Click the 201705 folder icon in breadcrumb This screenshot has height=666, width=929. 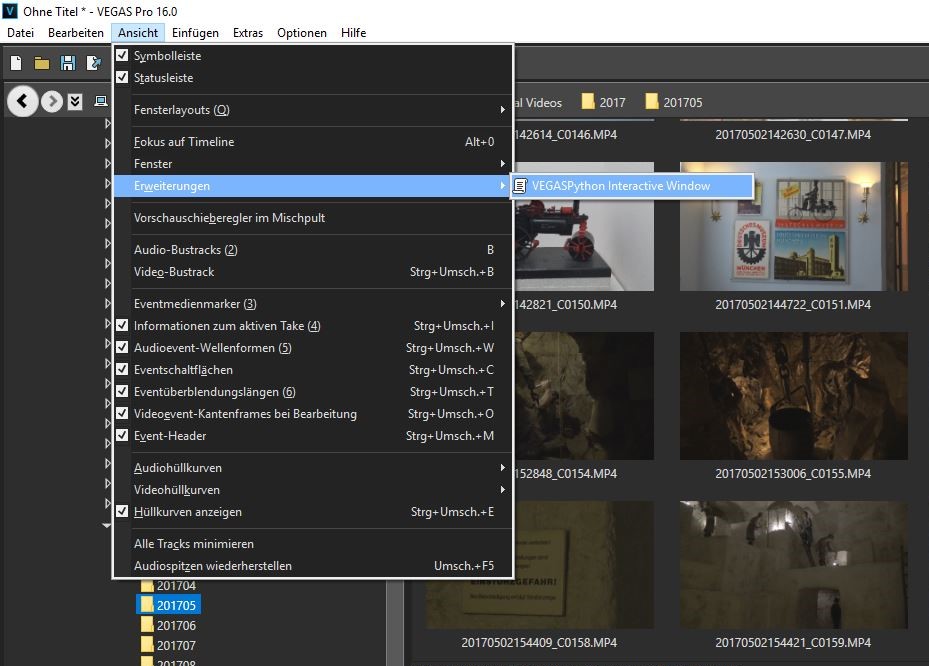point(653,102)
